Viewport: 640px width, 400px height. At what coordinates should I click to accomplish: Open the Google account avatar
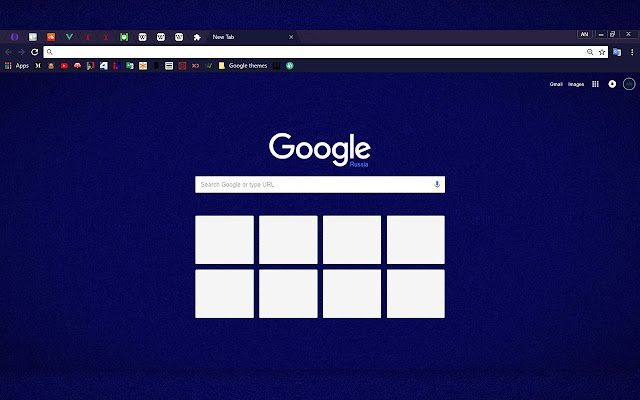[x=629, y=84]
